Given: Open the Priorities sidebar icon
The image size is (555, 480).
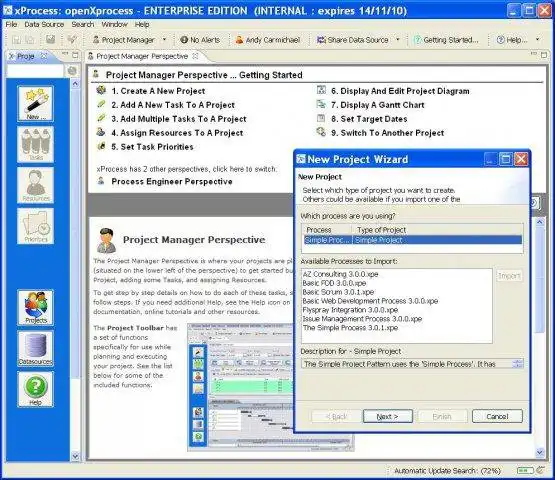Looking at the screenshot, I should pyautogui.click(x=35, y=226).
